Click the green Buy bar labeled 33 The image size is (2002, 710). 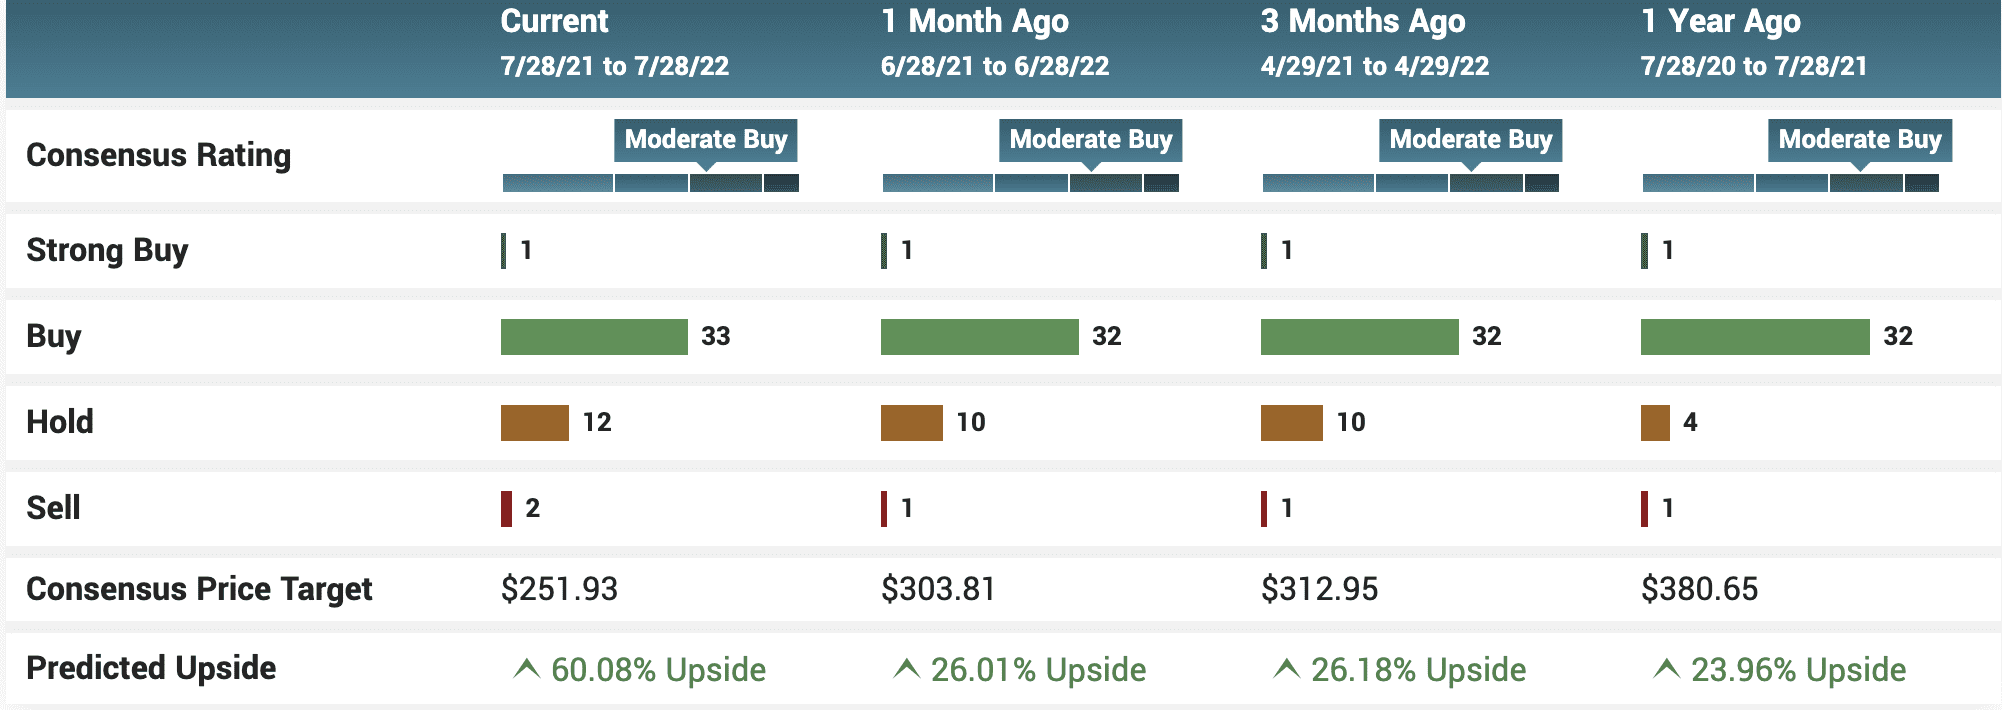click(594, 337)
